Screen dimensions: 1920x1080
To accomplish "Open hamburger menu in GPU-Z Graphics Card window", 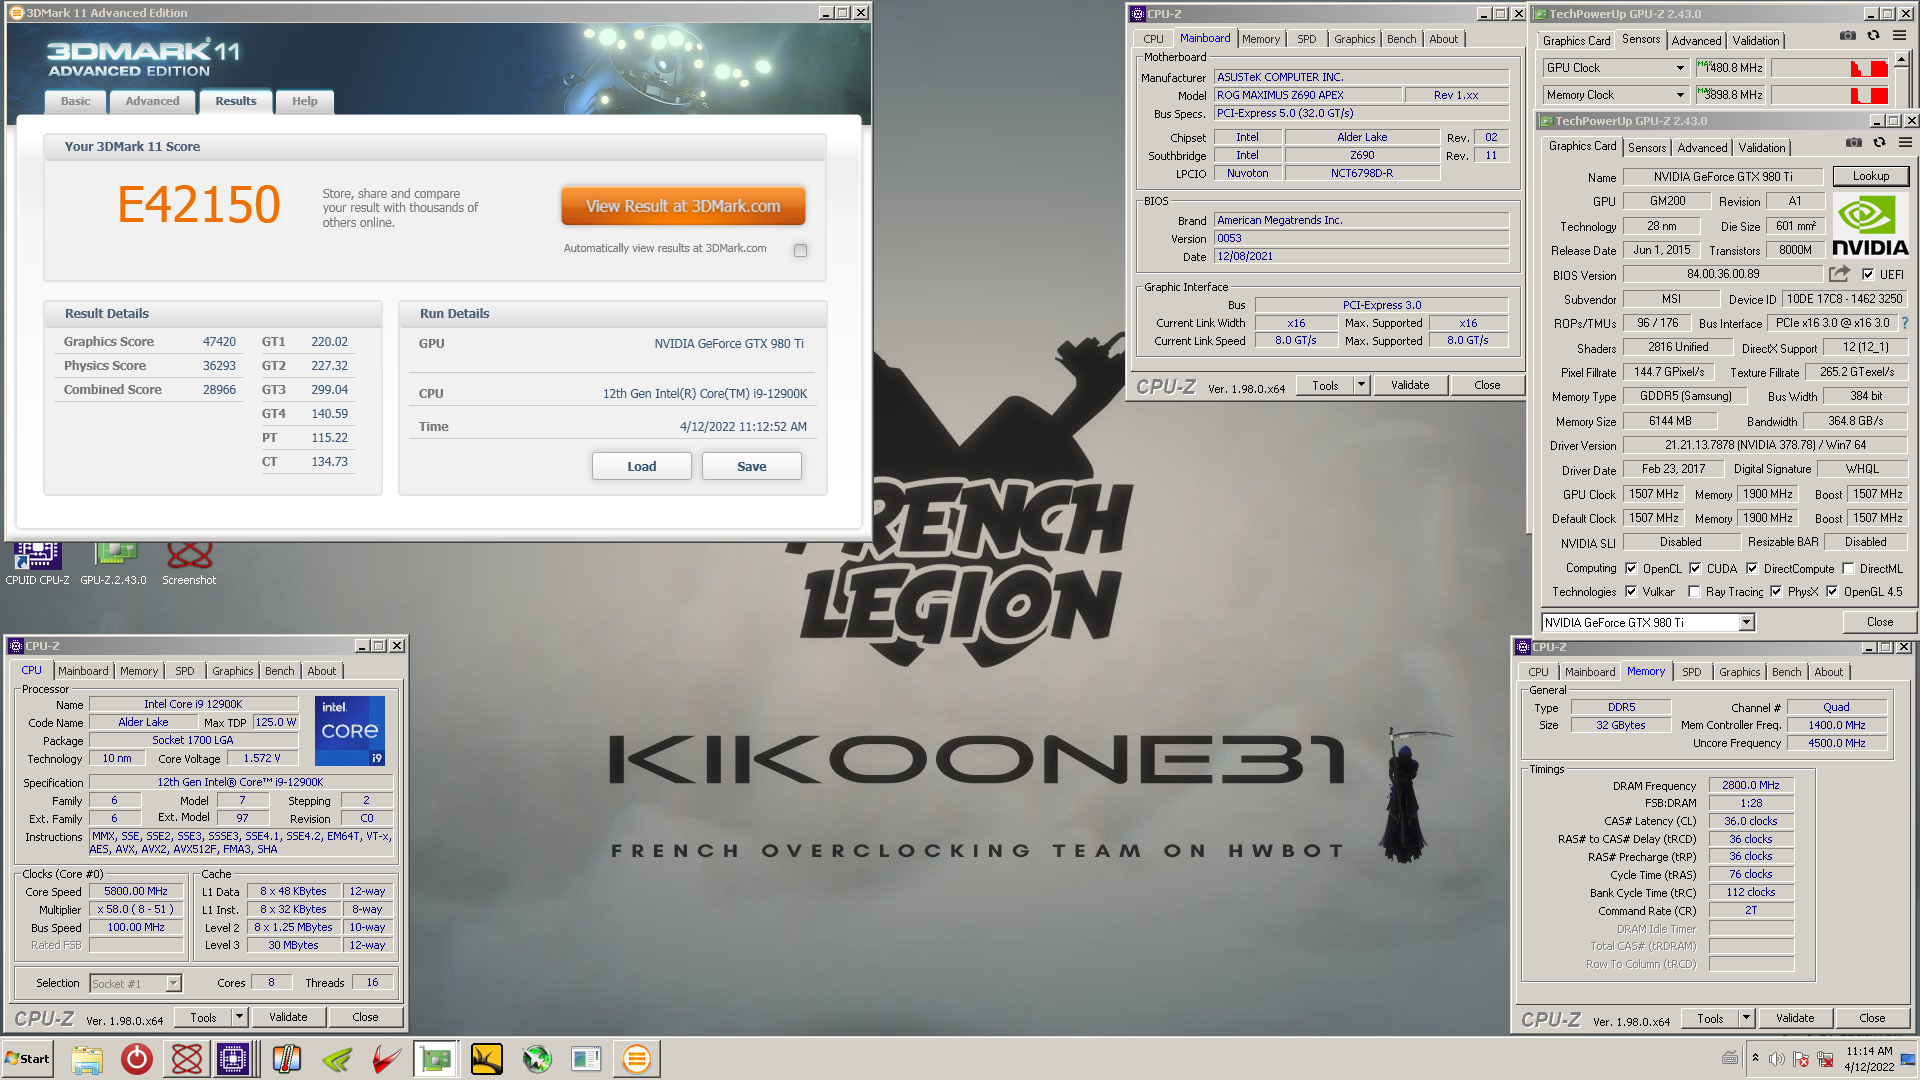I will click(1905, 143).
